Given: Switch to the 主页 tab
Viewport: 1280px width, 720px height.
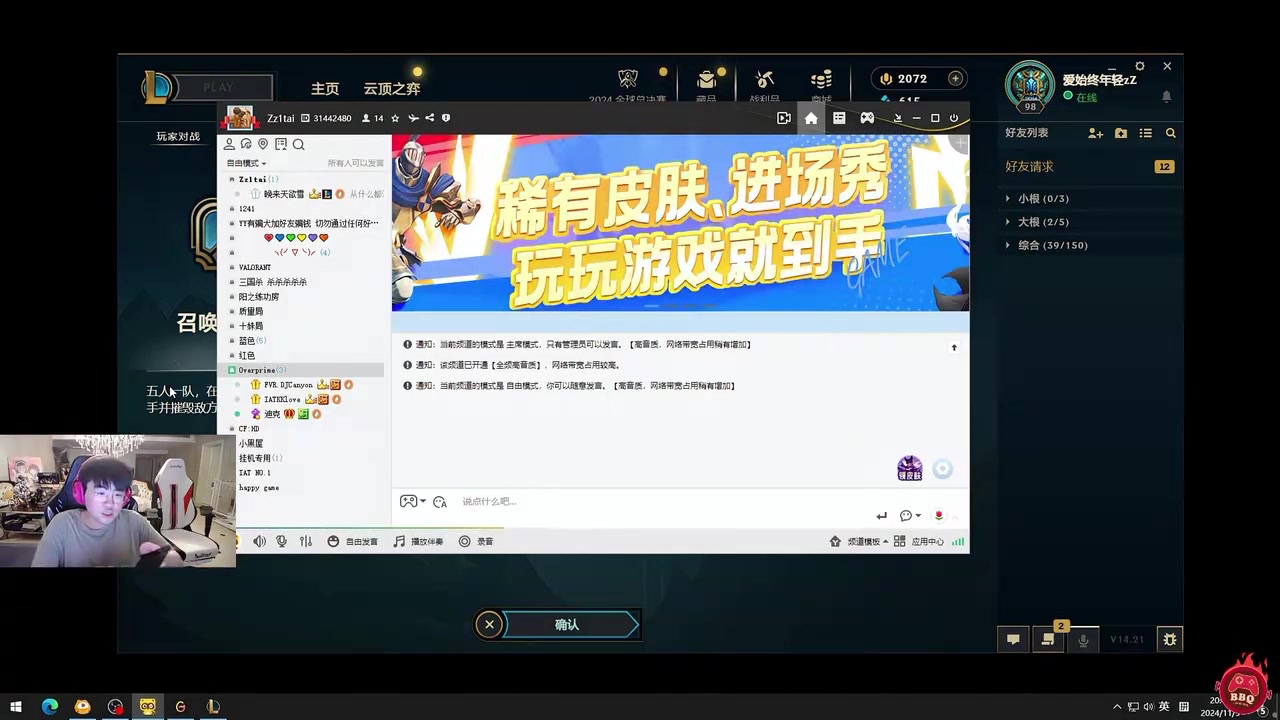Looking at the screenshot, I should [325, 89].
